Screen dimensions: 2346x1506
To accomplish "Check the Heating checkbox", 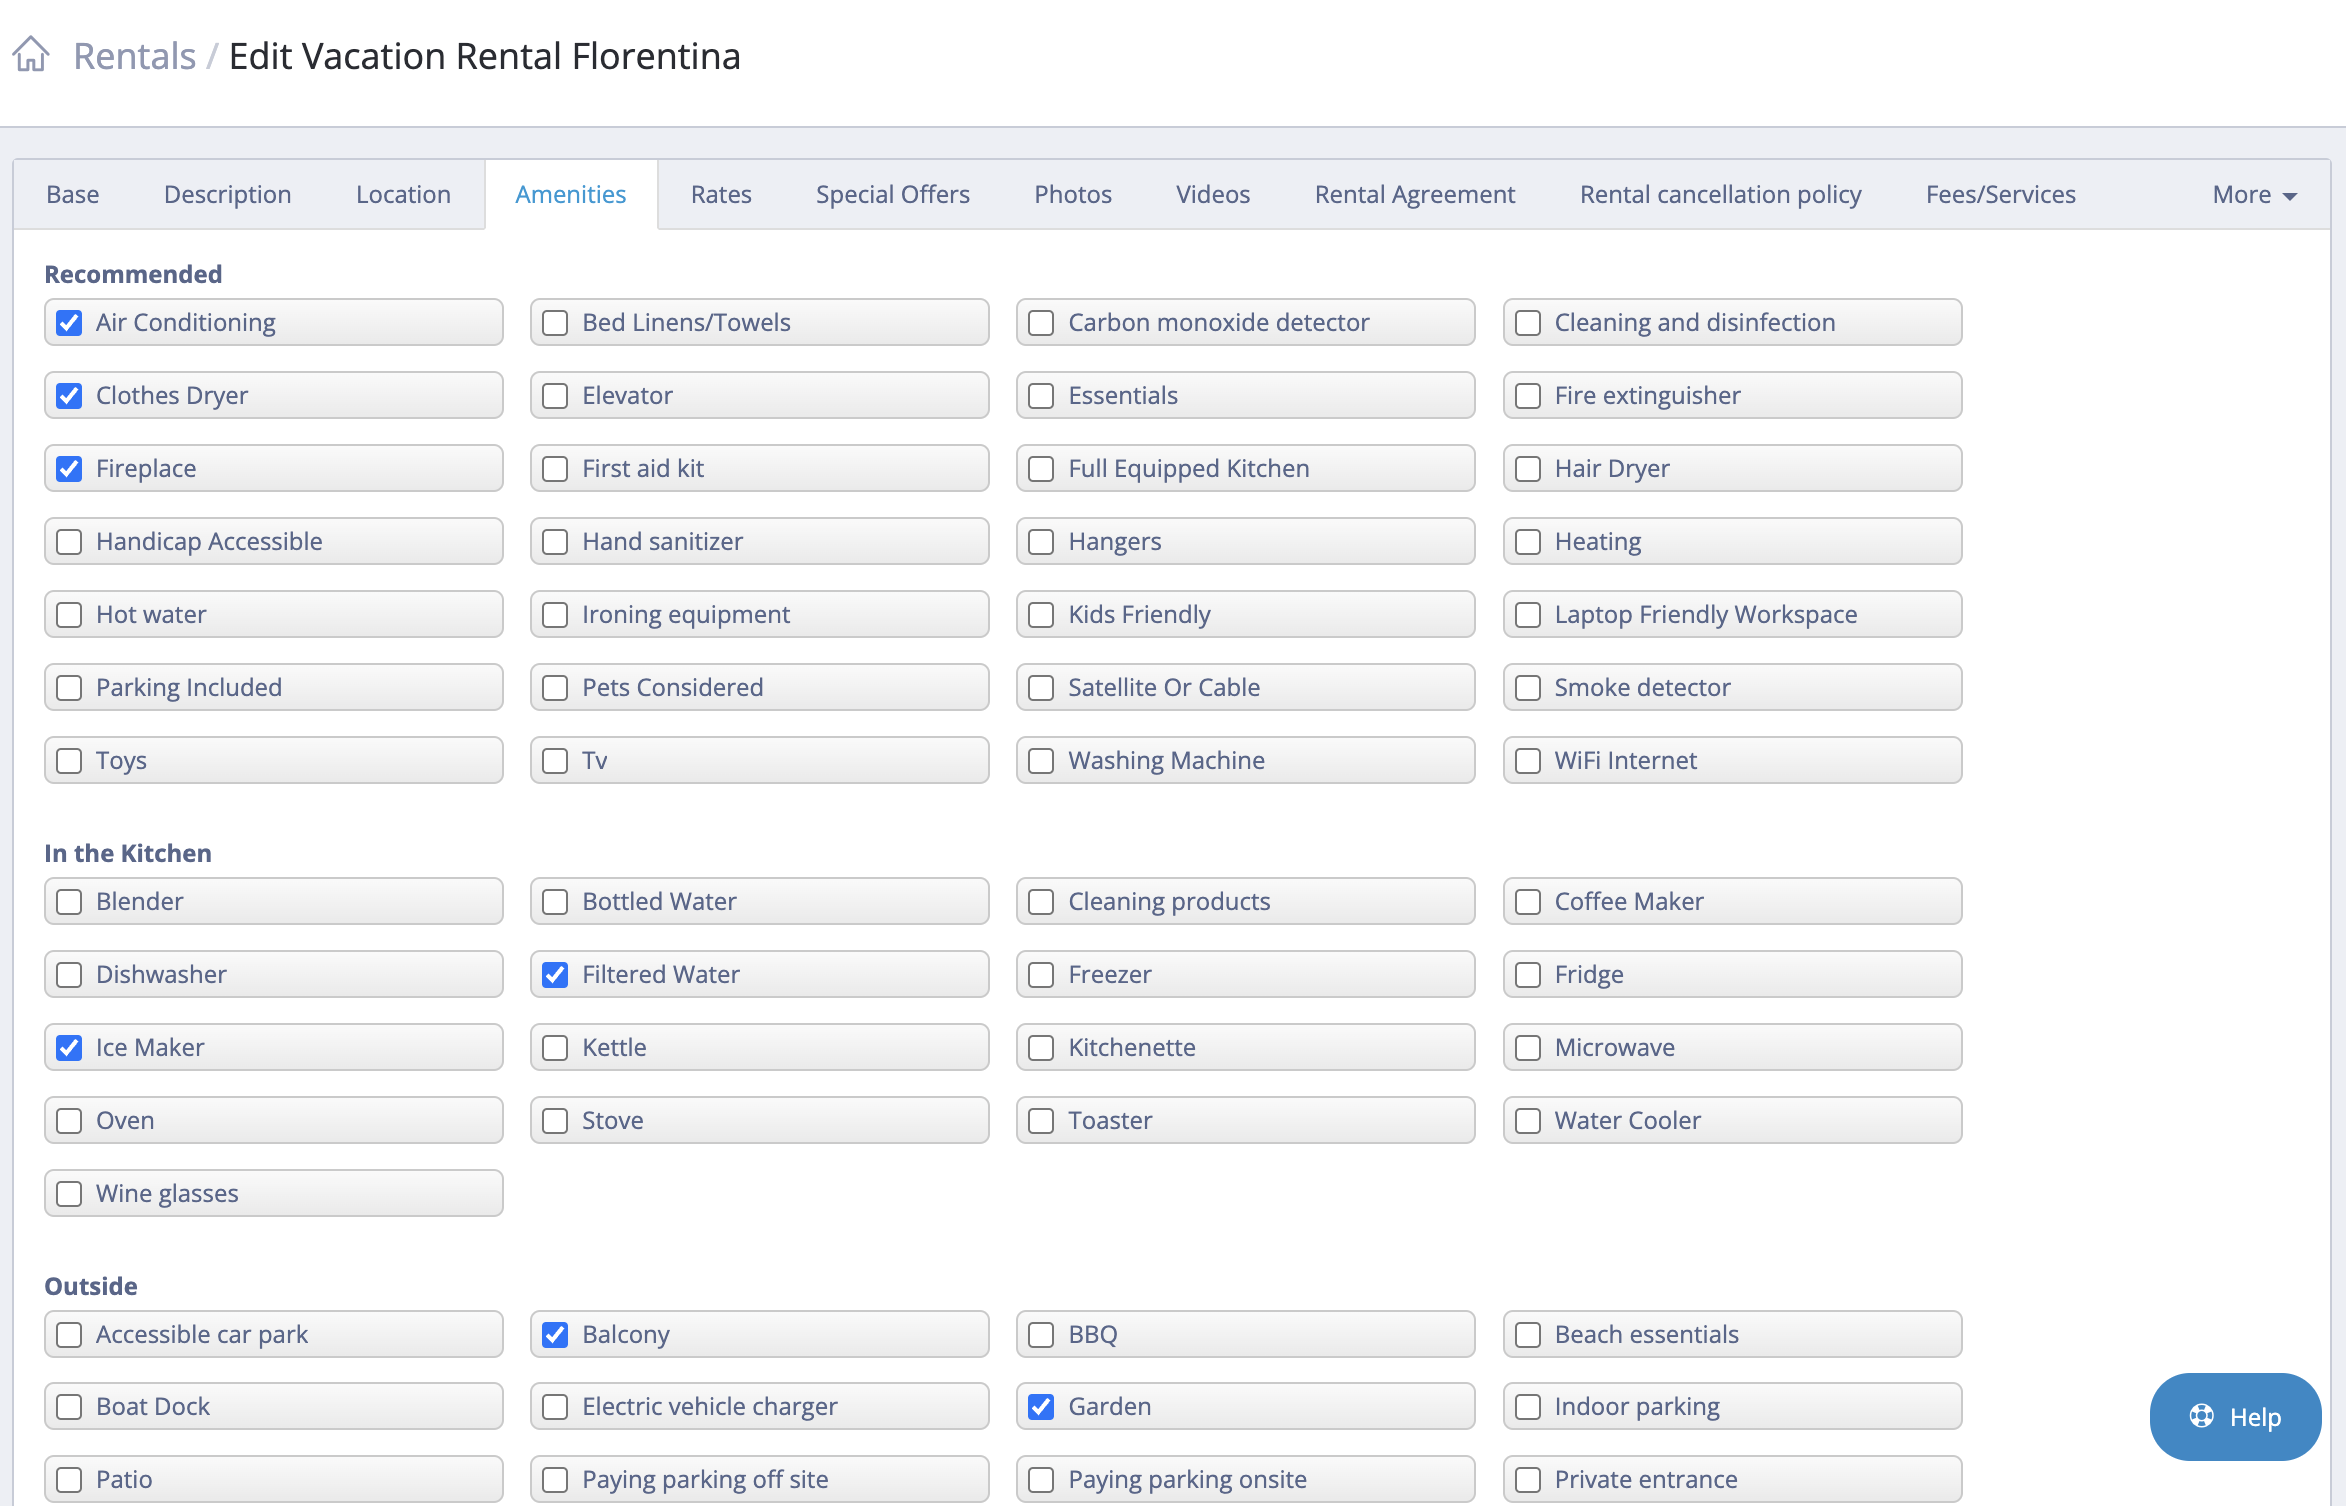I will pos(1528,542).
